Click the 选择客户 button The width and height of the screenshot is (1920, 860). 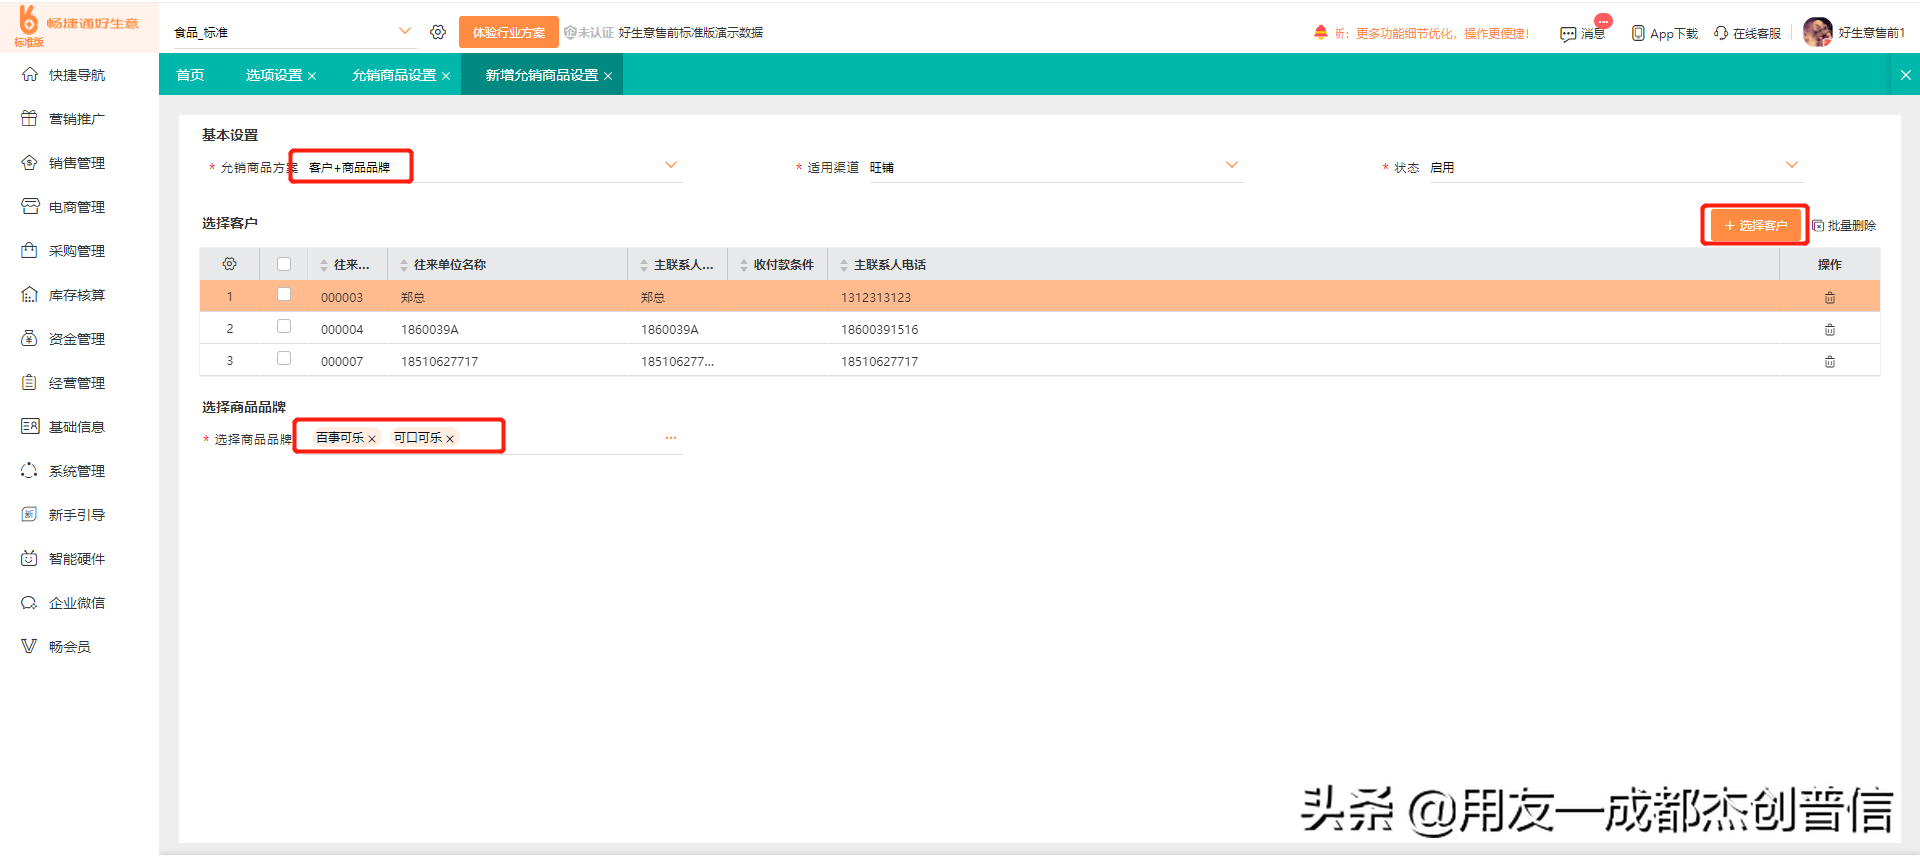click(1755, 225)
